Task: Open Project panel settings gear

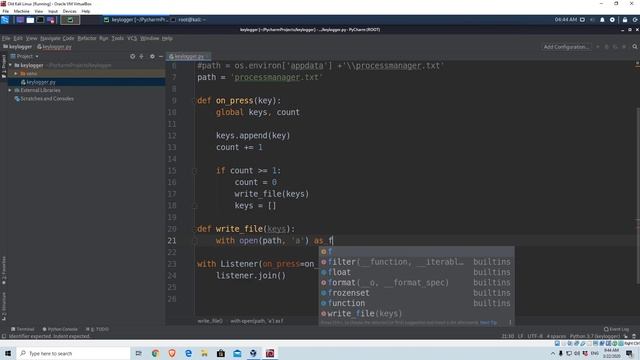Action: pyautogui.click(x=152, y=56)
